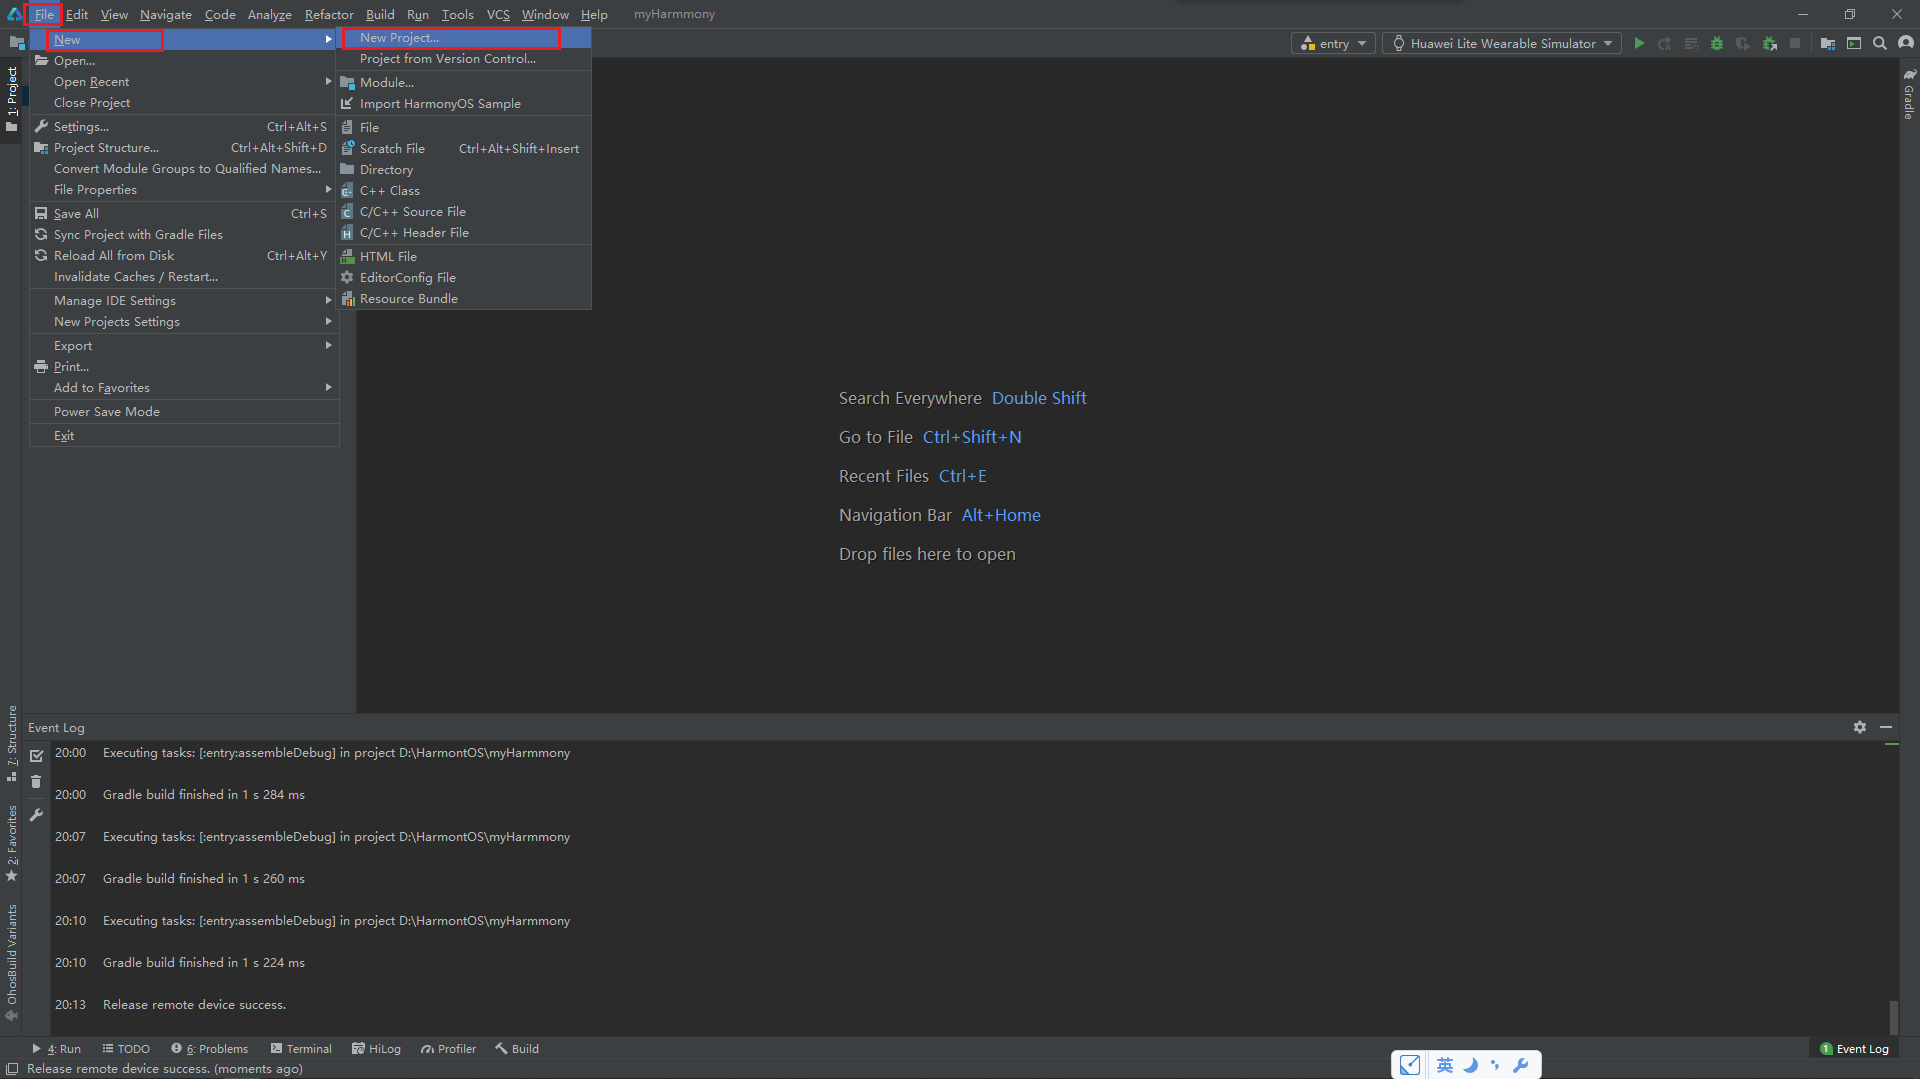This screenshot has height=1079, width=1920.
Task: Open the Profiler tab
Action: (x=448, y=1049)
